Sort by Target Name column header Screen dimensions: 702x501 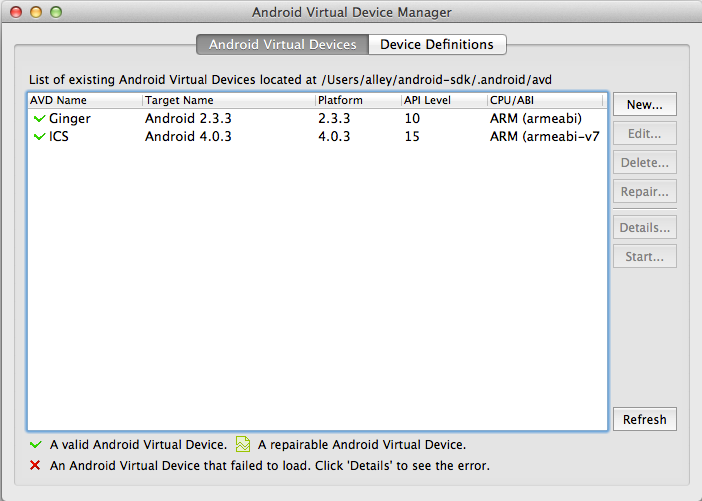229,100
